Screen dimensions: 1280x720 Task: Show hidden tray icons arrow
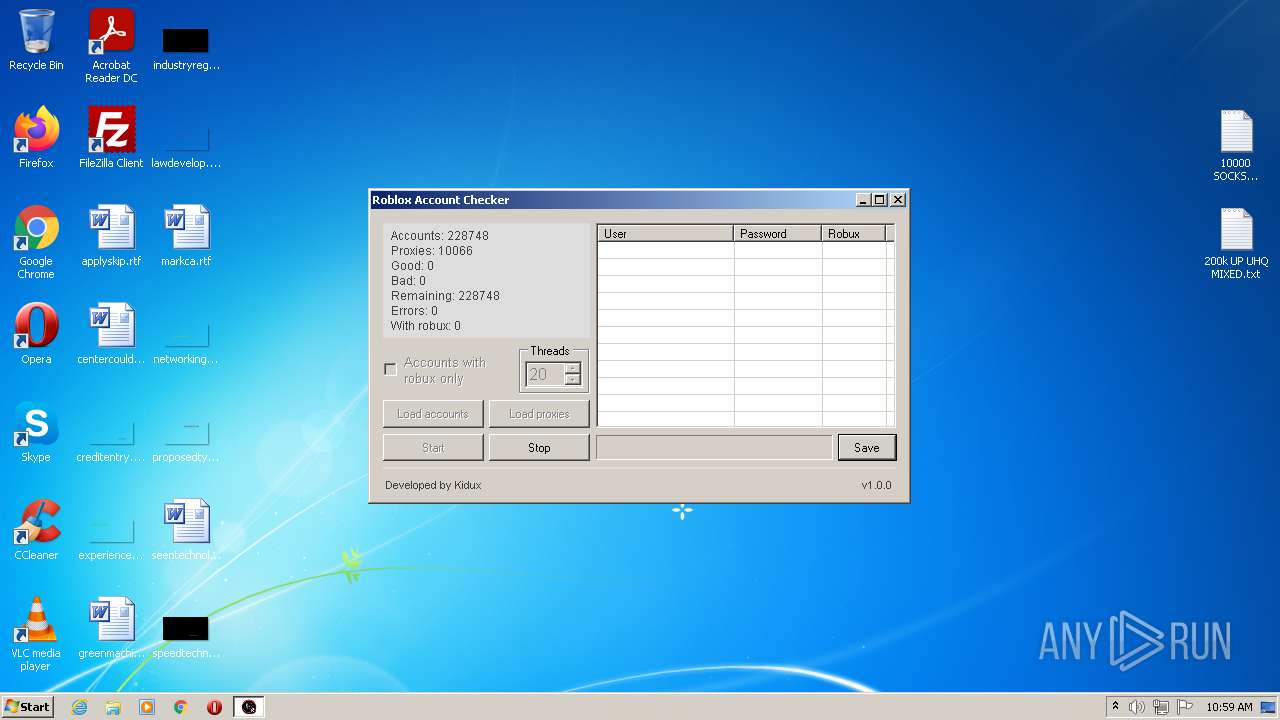(1115, 707)
